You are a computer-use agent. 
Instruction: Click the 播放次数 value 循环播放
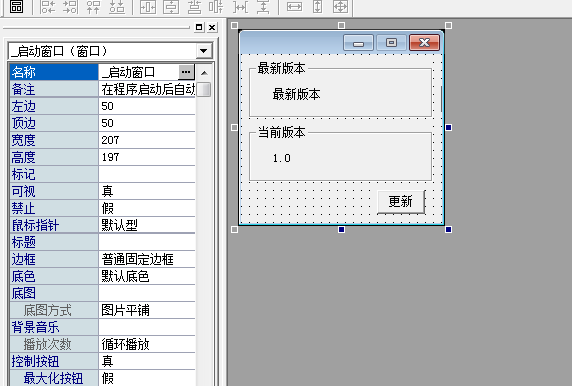(x=147, y=344)
